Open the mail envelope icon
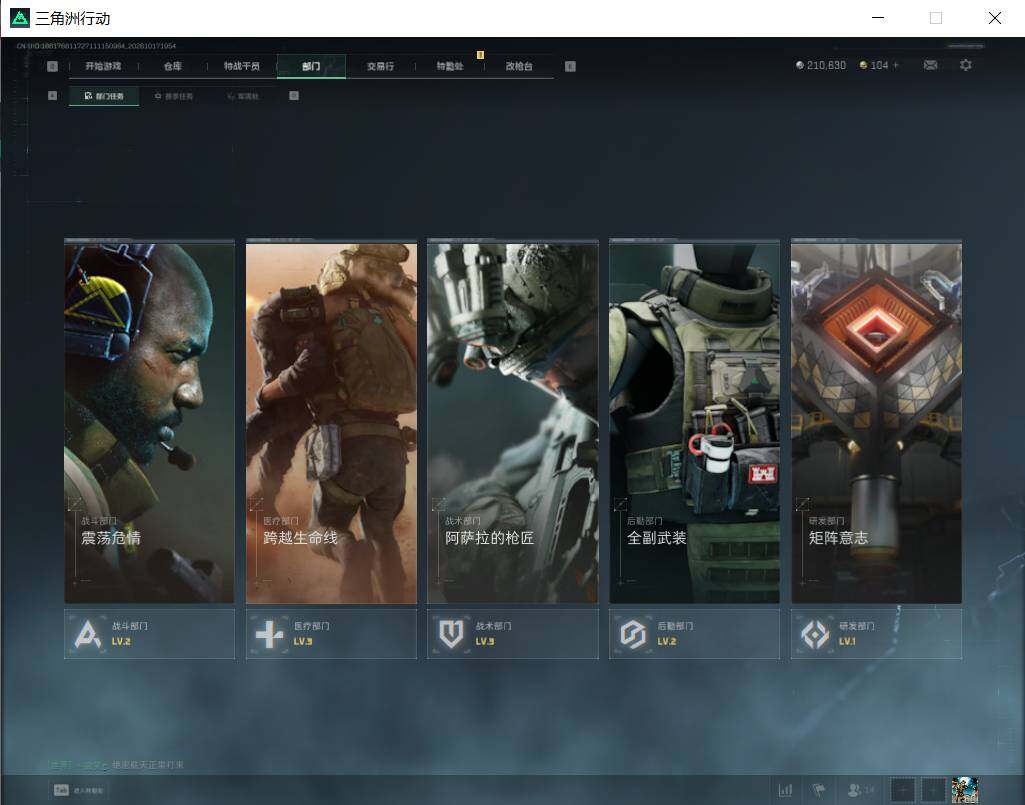Screen dimensions: 1025x805 tap(930, 65)
